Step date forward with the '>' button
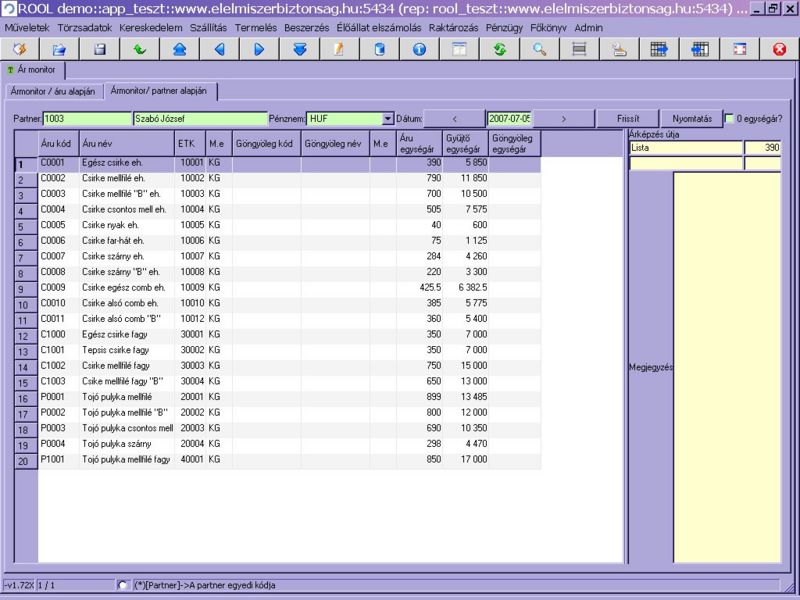The width and height of the screenshot is (800, 600). click(x=564, y=118)
